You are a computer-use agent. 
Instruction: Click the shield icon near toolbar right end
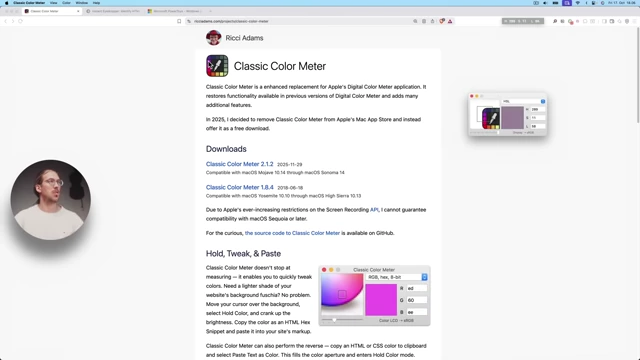click(x=627, y=21)
